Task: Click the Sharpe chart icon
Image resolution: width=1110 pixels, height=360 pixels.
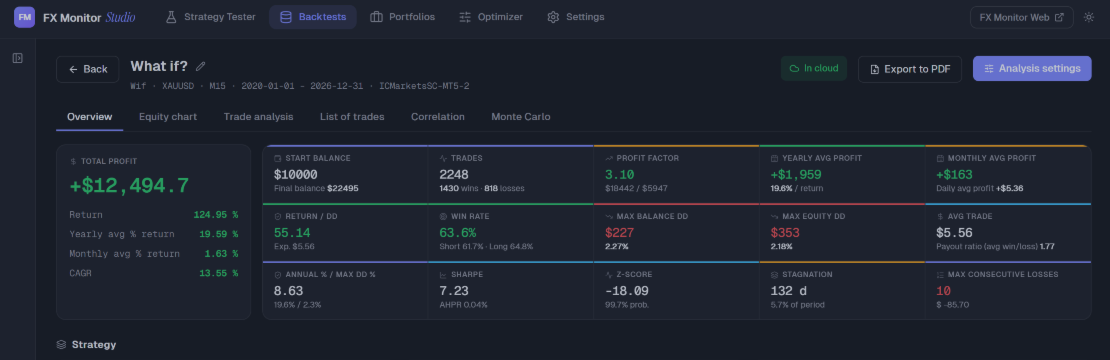Action: pos(443,274)
